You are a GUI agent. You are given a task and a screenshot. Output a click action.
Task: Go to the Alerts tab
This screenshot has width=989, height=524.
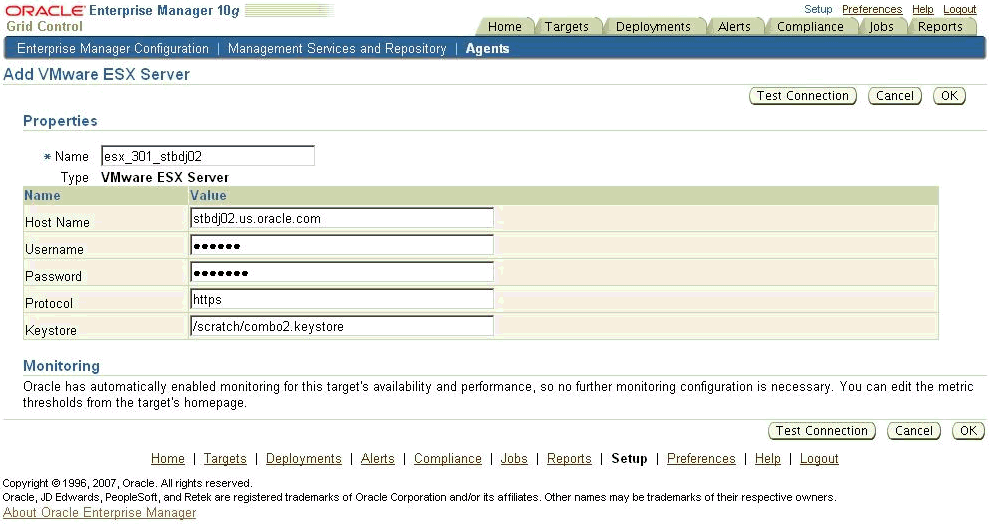pos(734,26)
